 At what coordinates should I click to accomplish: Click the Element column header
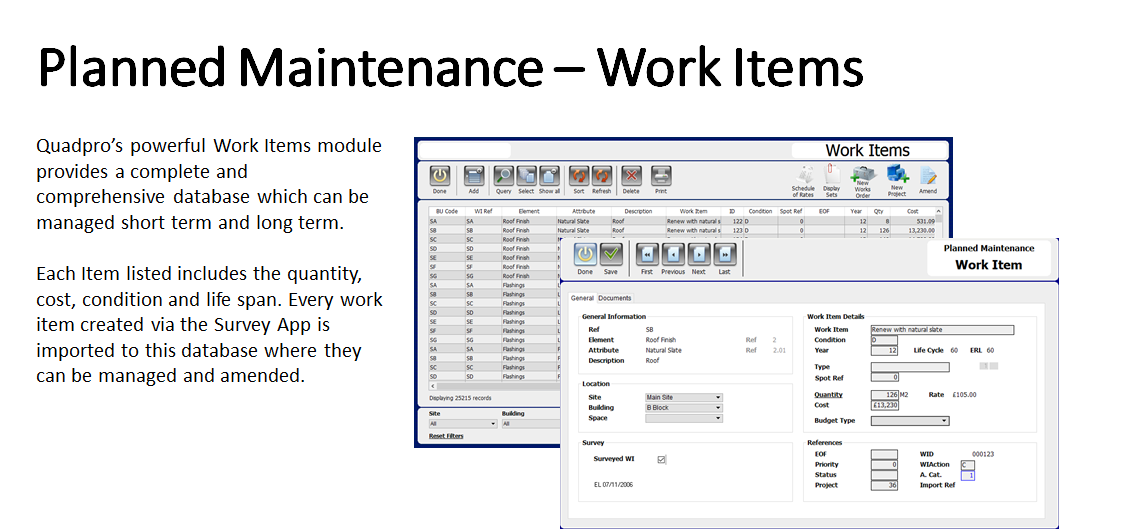point(529,212)
